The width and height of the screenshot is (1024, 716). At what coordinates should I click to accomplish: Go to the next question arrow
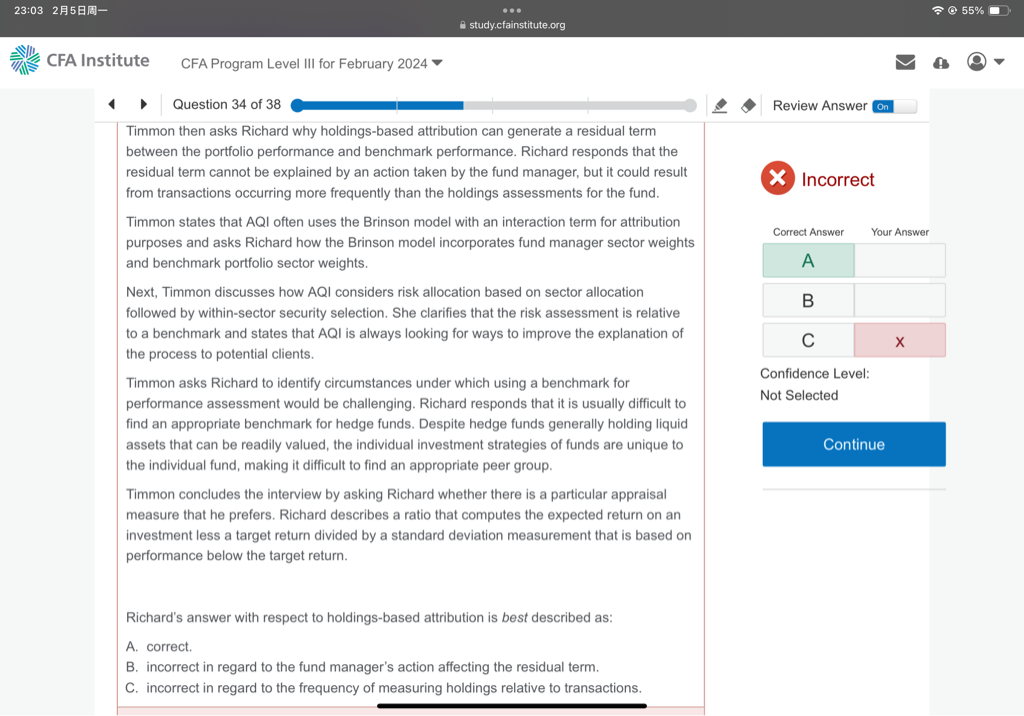(x=144, y=104)
